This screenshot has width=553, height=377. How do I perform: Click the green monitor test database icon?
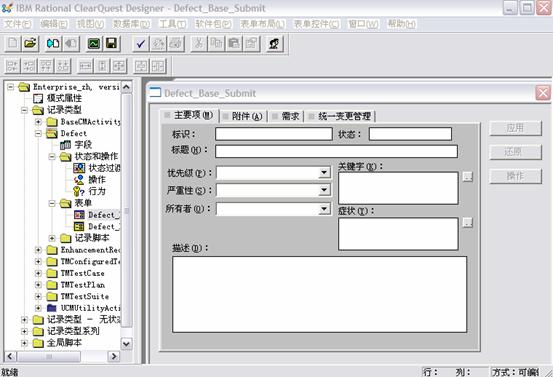[94, 44]
